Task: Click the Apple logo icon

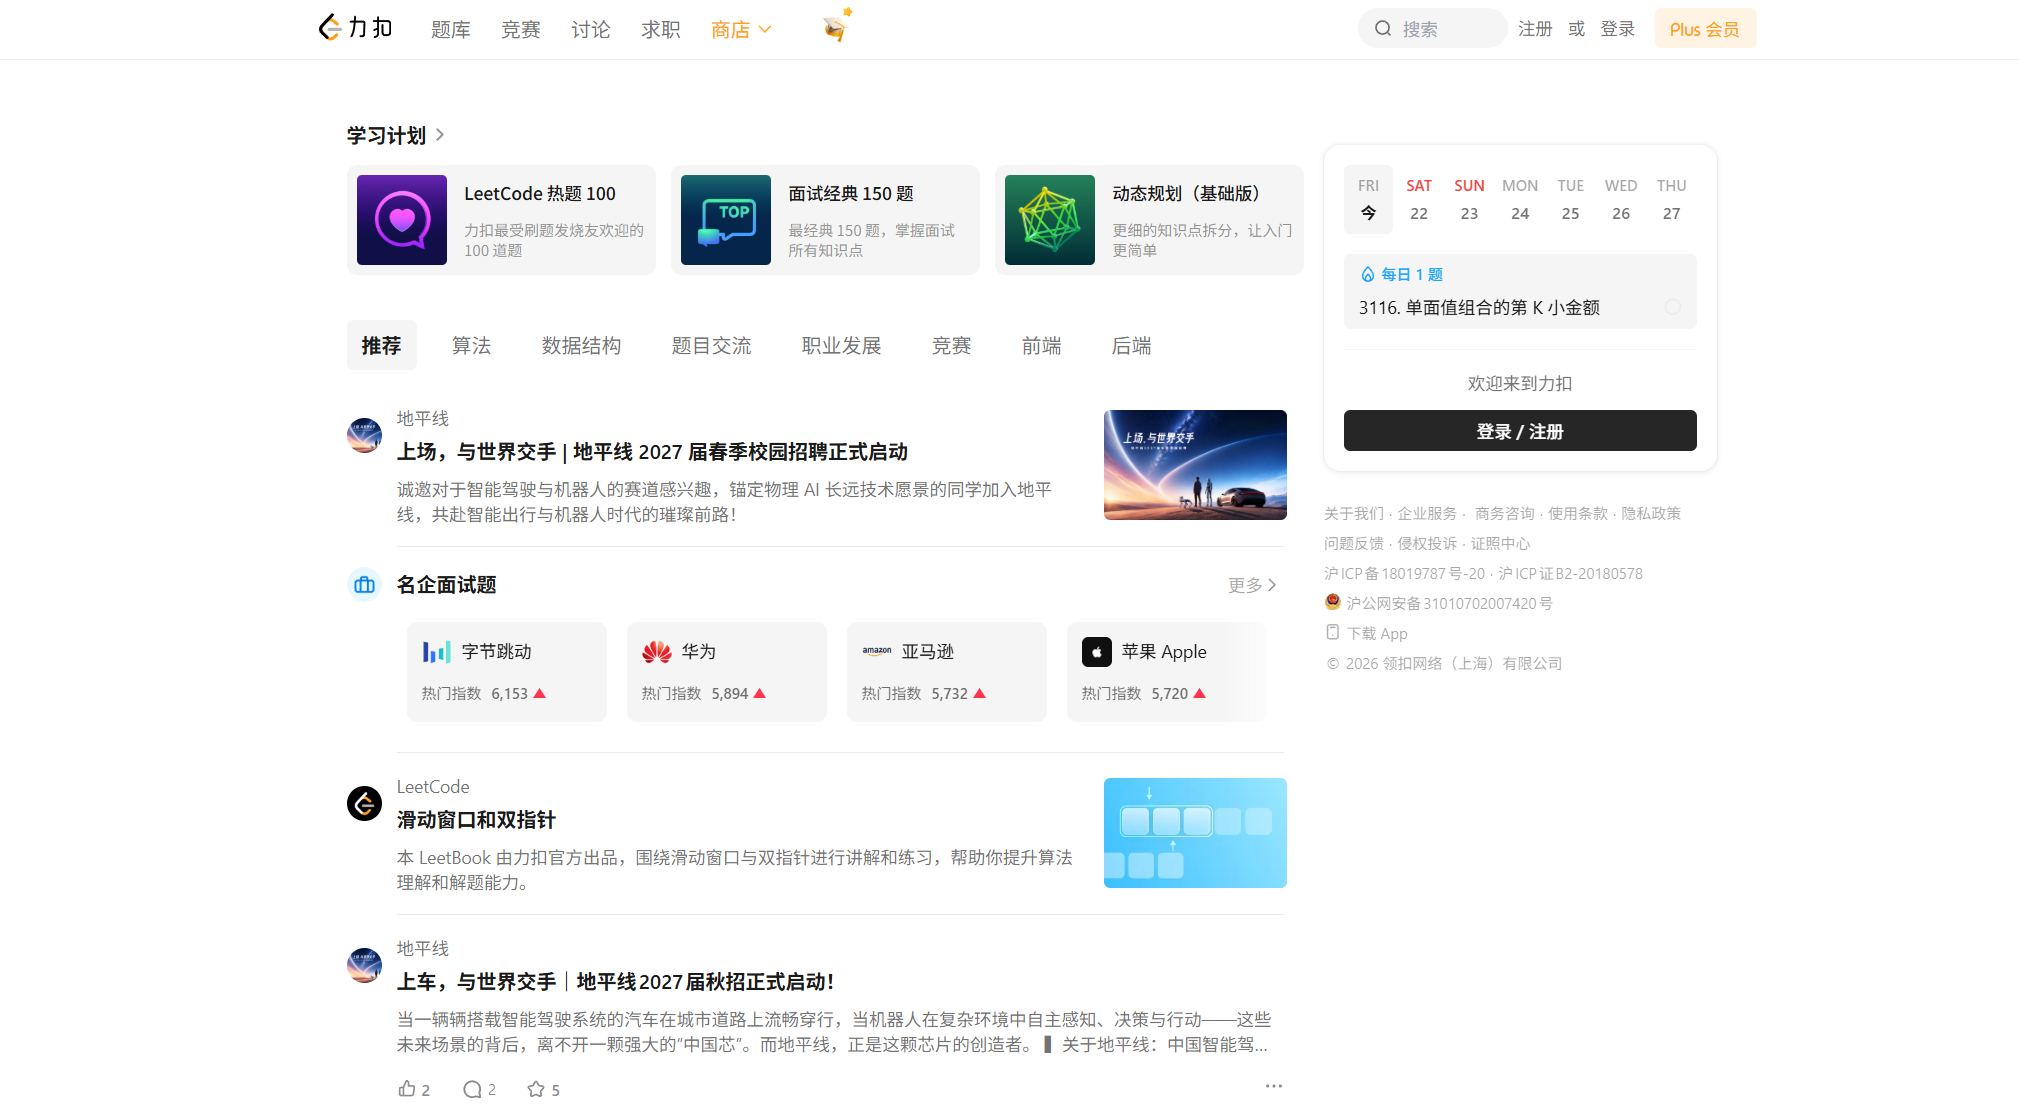Action: pyautogui.click(x=1096, y=652)
